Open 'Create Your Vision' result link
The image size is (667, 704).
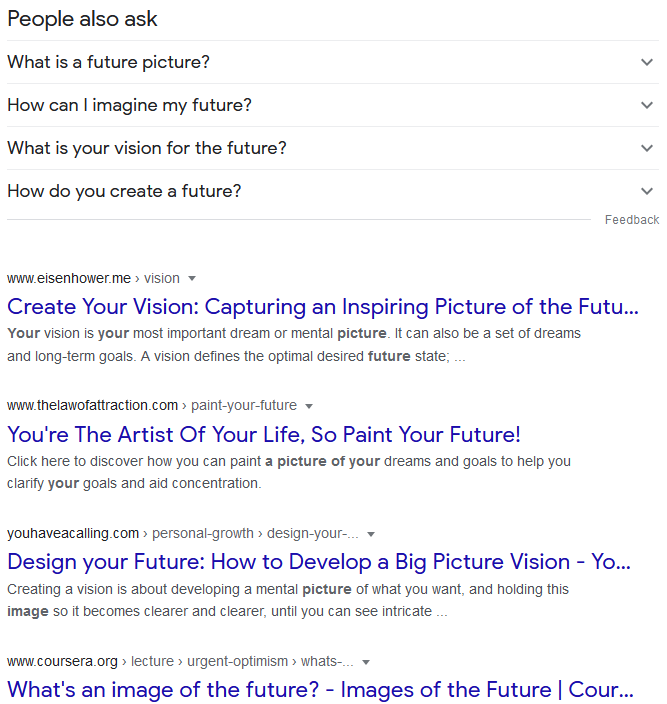tap(322, 306)
